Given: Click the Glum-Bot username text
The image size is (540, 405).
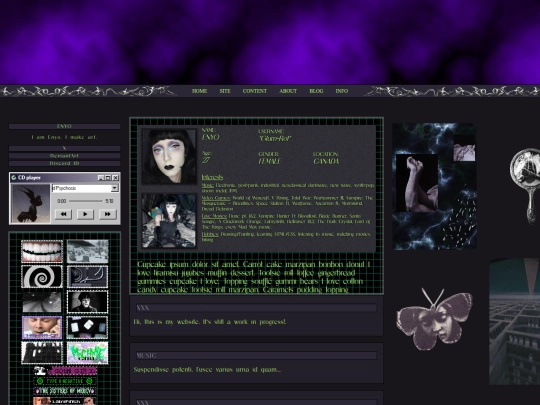Looking at the screenshot, I should coord(275,138).
